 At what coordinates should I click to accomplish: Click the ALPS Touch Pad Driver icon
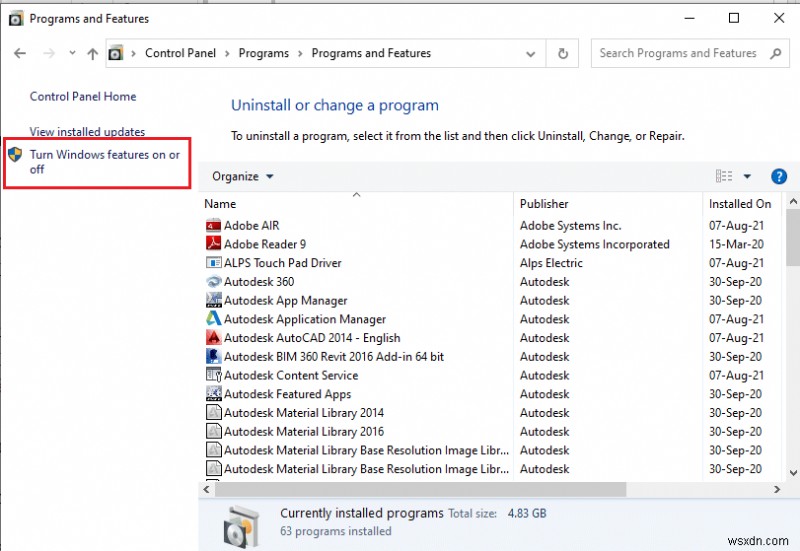coord(213,263)
